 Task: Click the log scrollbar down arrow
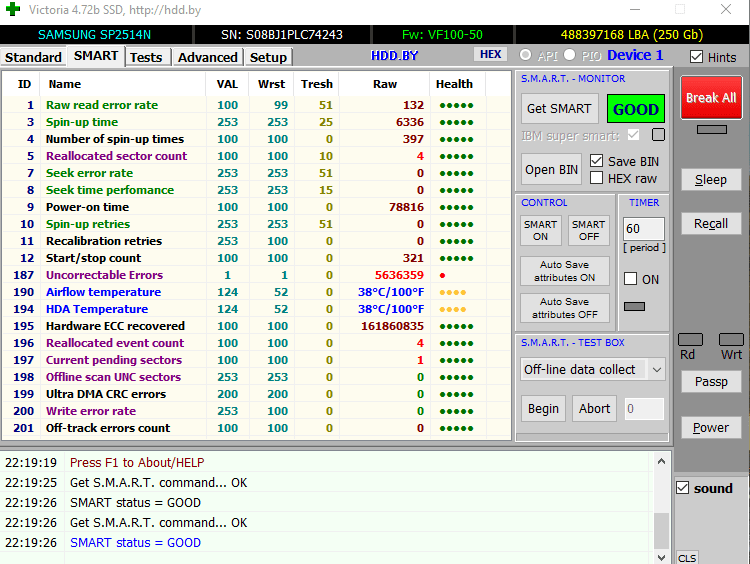pos(662,557)
